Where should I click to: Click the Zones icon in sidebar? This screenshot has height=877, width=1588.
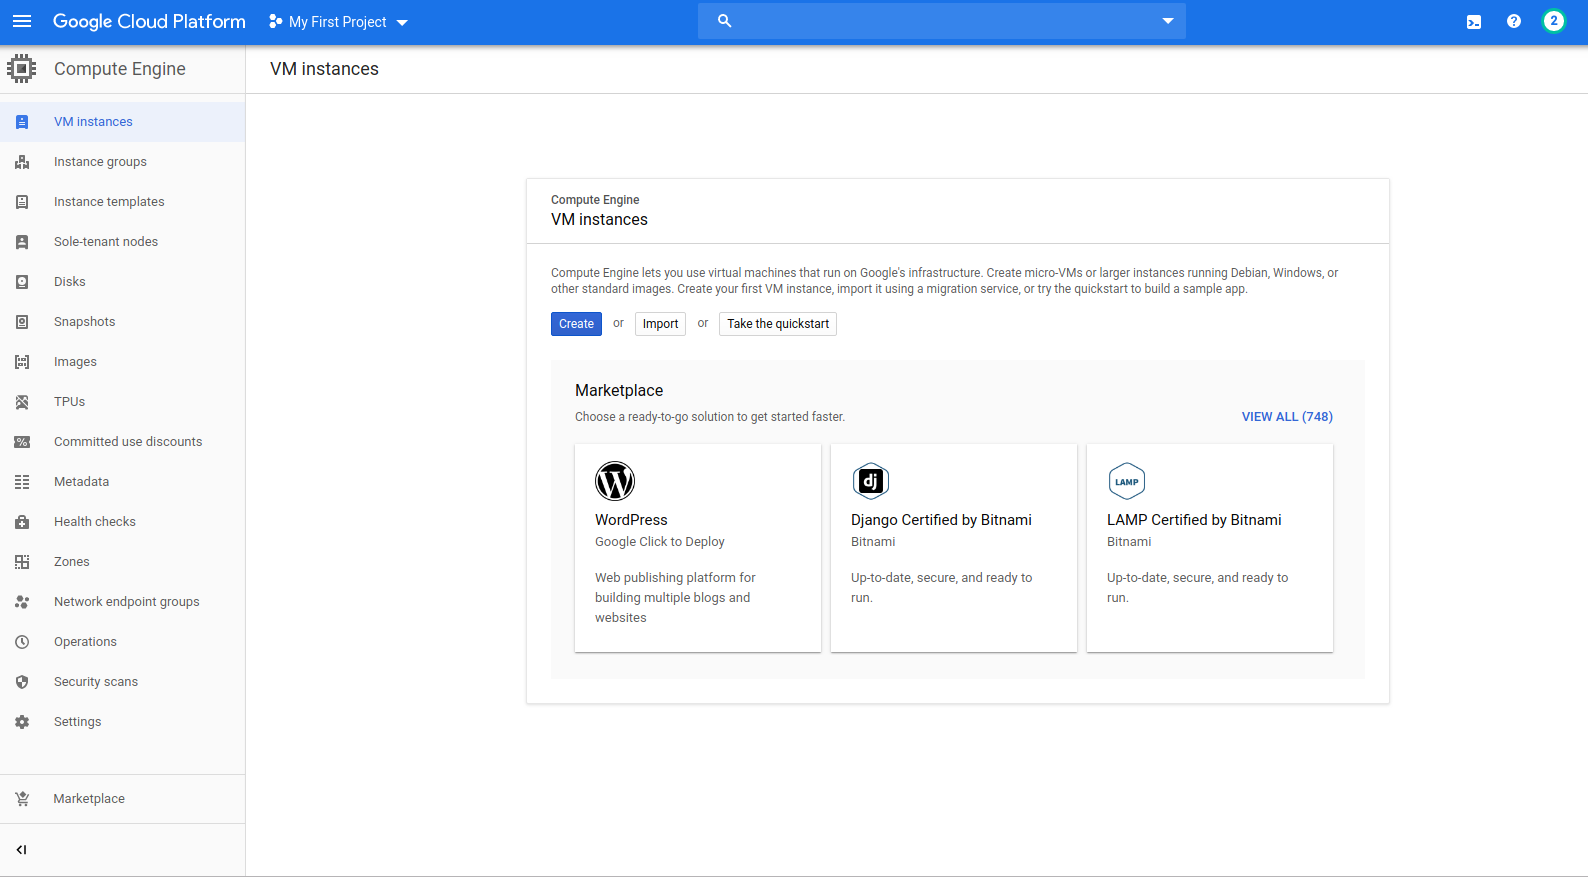pyautogui.click(x=22, y=562)
